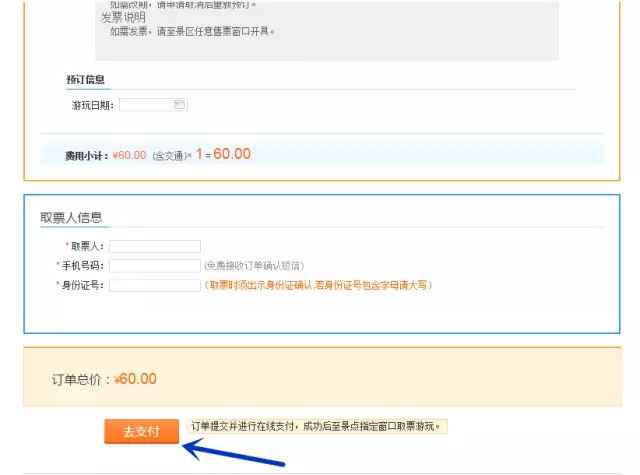Select the 身份证号 input field
This screenshot has height=475, width=640.
click(155, 285)
